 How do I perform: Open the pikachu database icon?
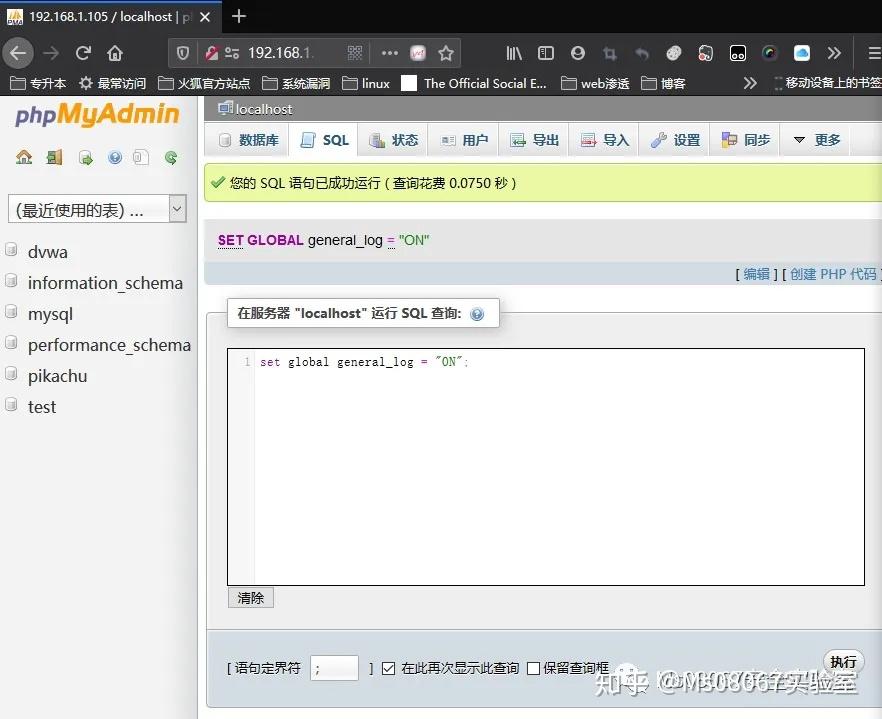click(11, 374)
